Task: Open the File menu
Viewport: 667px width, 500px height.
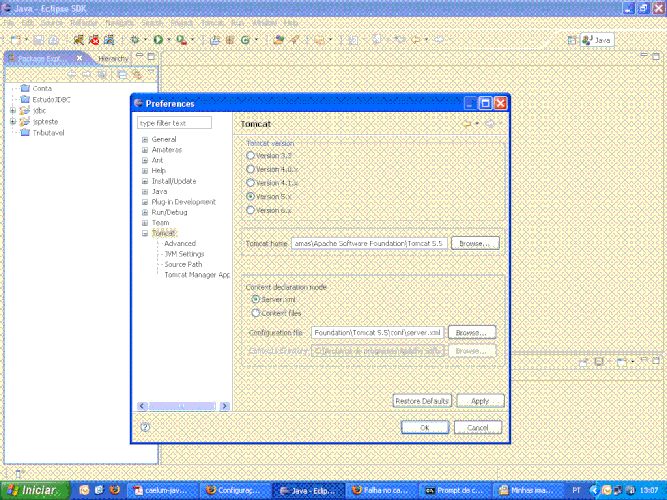Action: tap(9, 23)
